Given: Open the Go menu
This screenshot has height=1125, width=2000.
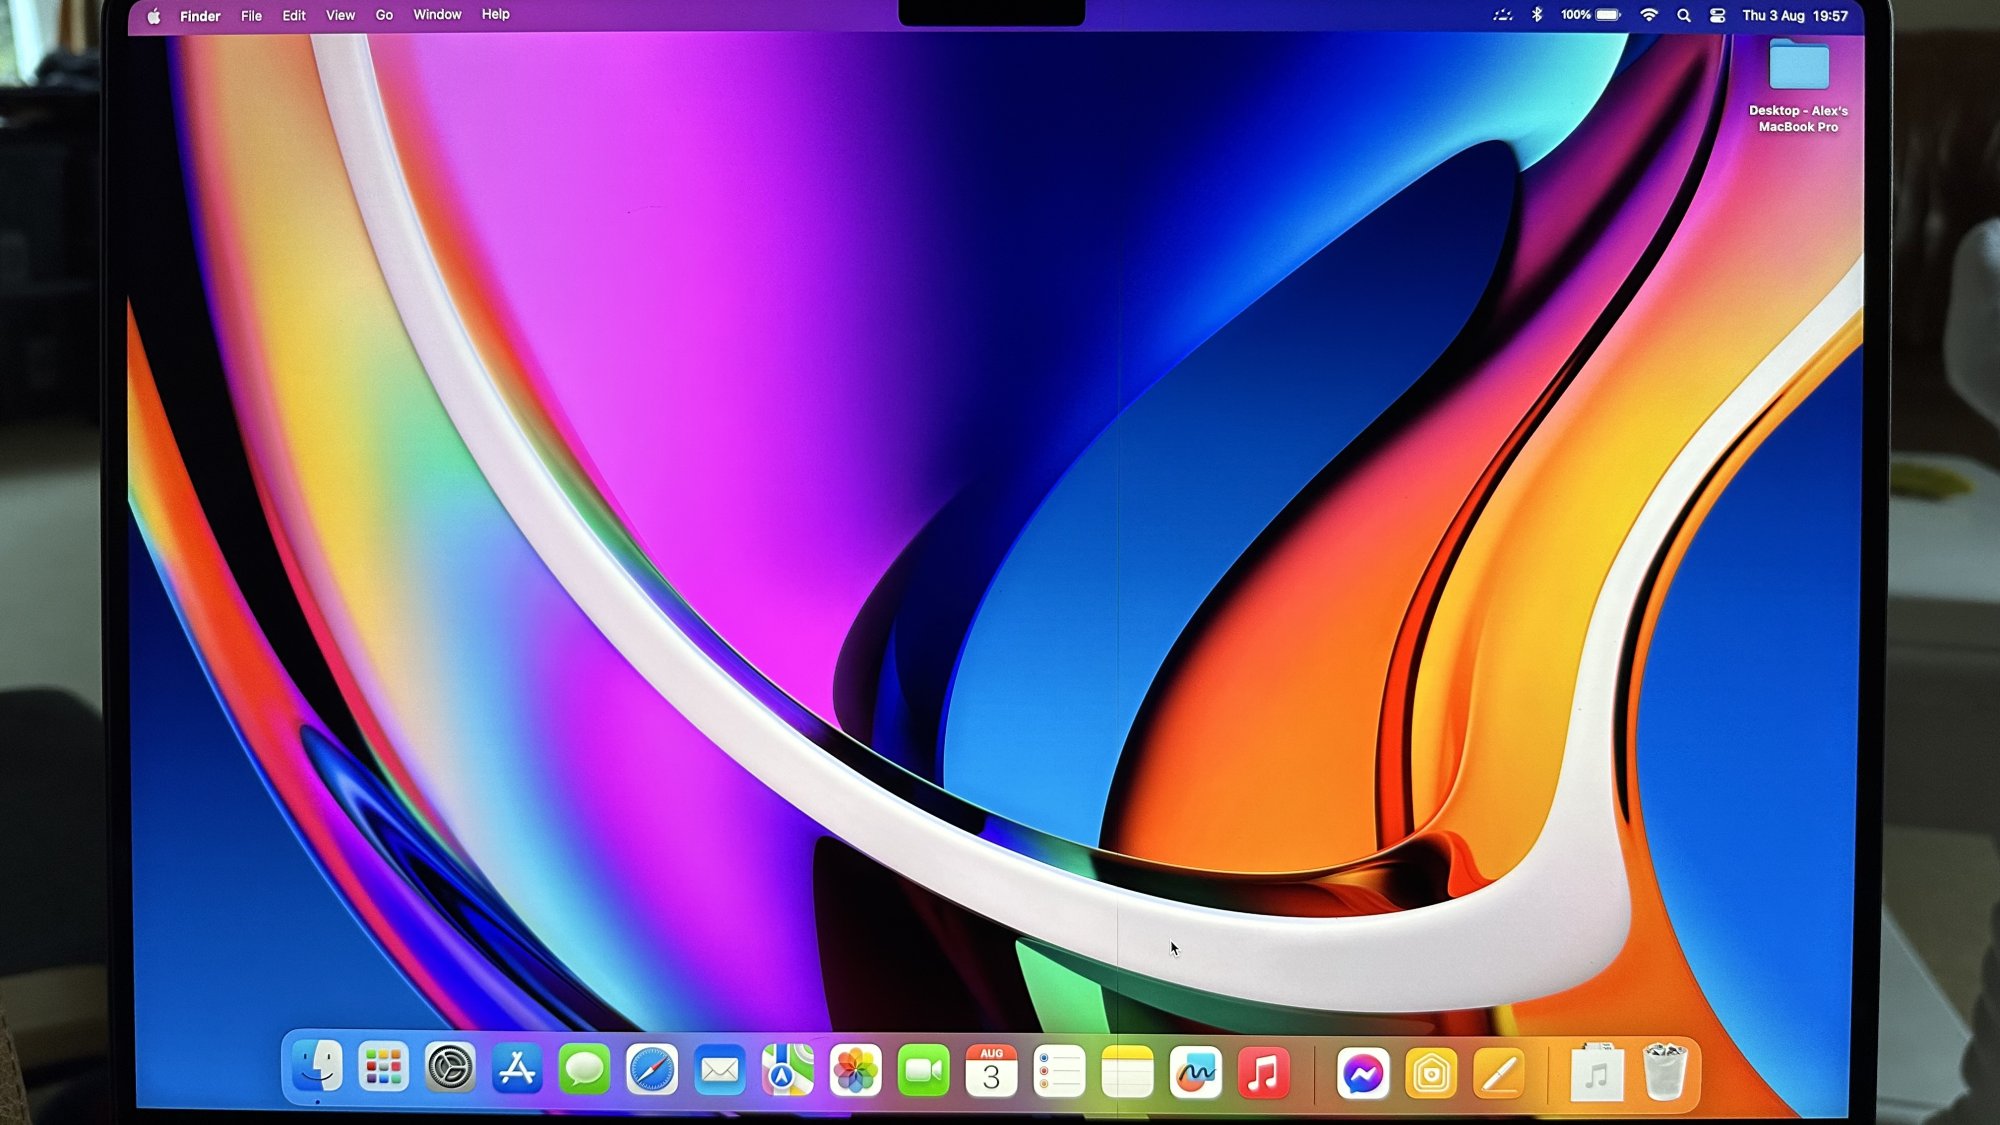Looking at the screenshot, I should pos(384,15).
